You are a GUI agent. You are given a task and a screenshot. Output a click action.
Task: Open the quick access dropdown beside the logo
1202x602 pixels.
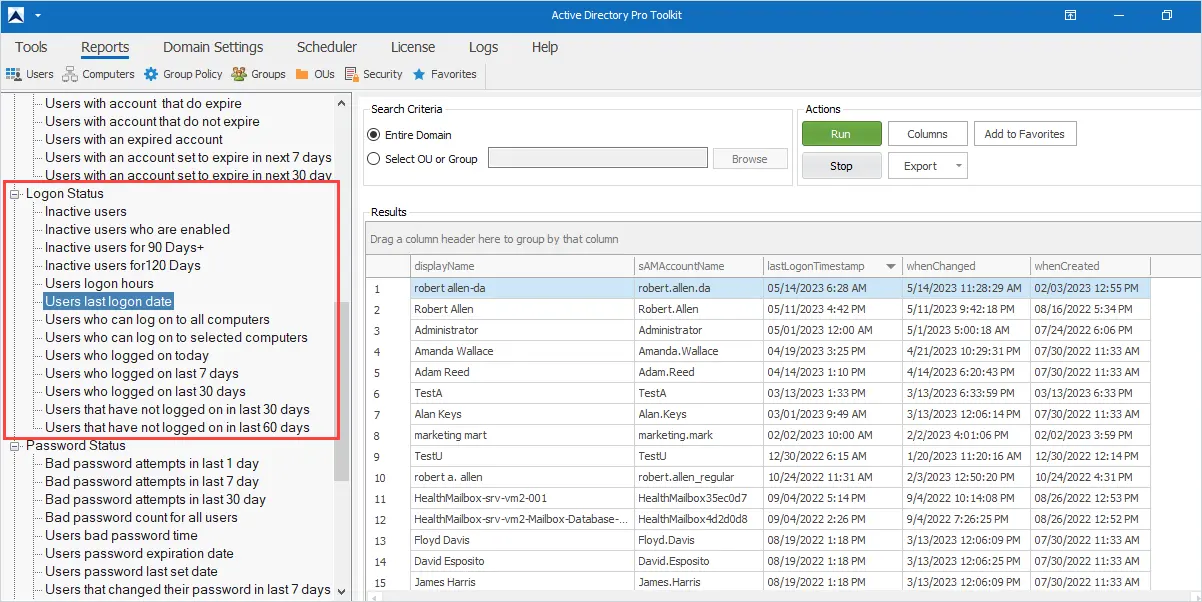tap(38, 16)
